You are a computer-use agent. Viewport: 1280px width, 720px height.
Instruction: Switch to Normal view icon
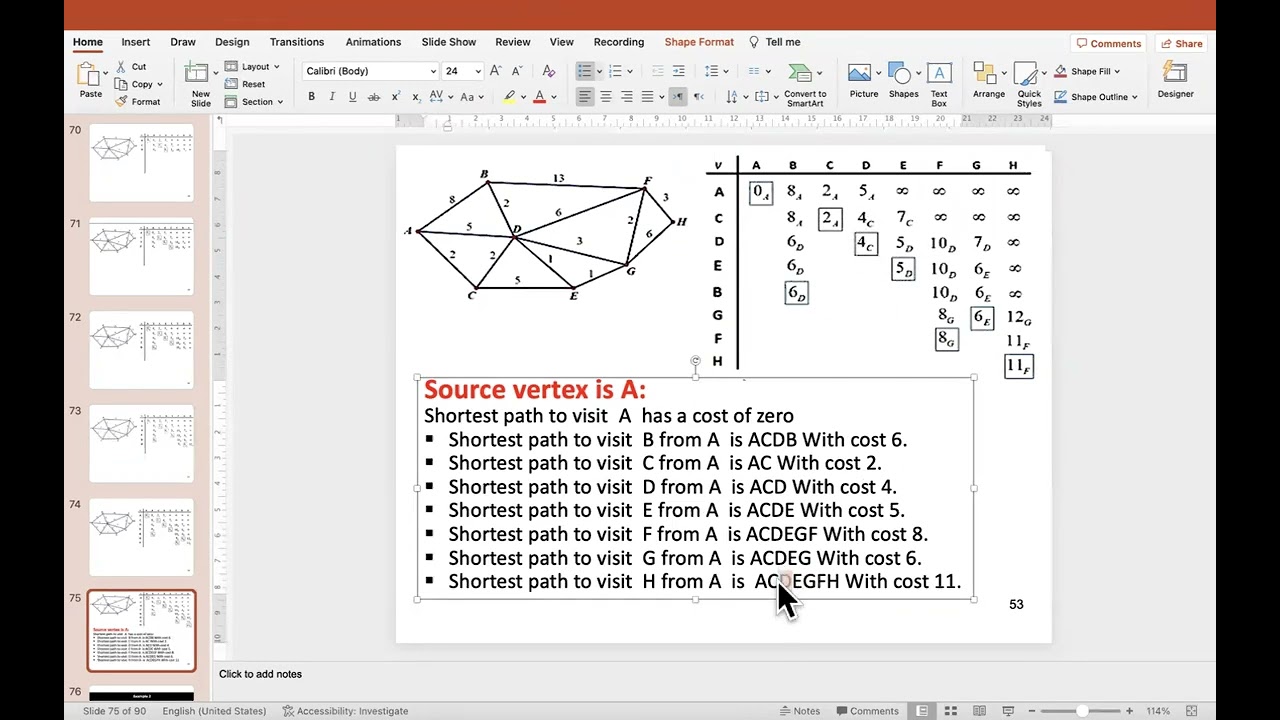[922, 711]
